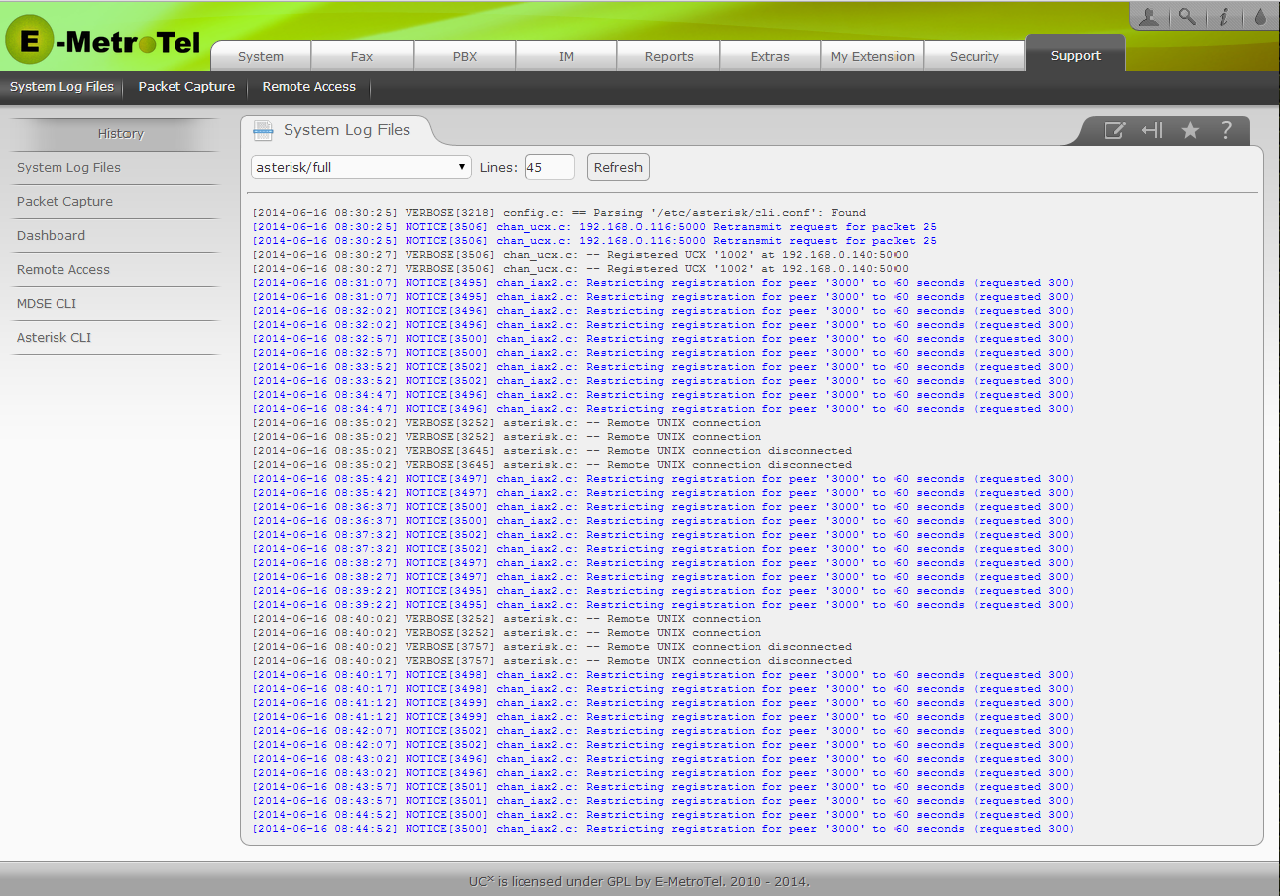Image resolution: width=1281 pixels, height=896 pixels.
Task: Click the log line parsing '/etc/asterisk/zli.conf'
Action: (559, 213)
